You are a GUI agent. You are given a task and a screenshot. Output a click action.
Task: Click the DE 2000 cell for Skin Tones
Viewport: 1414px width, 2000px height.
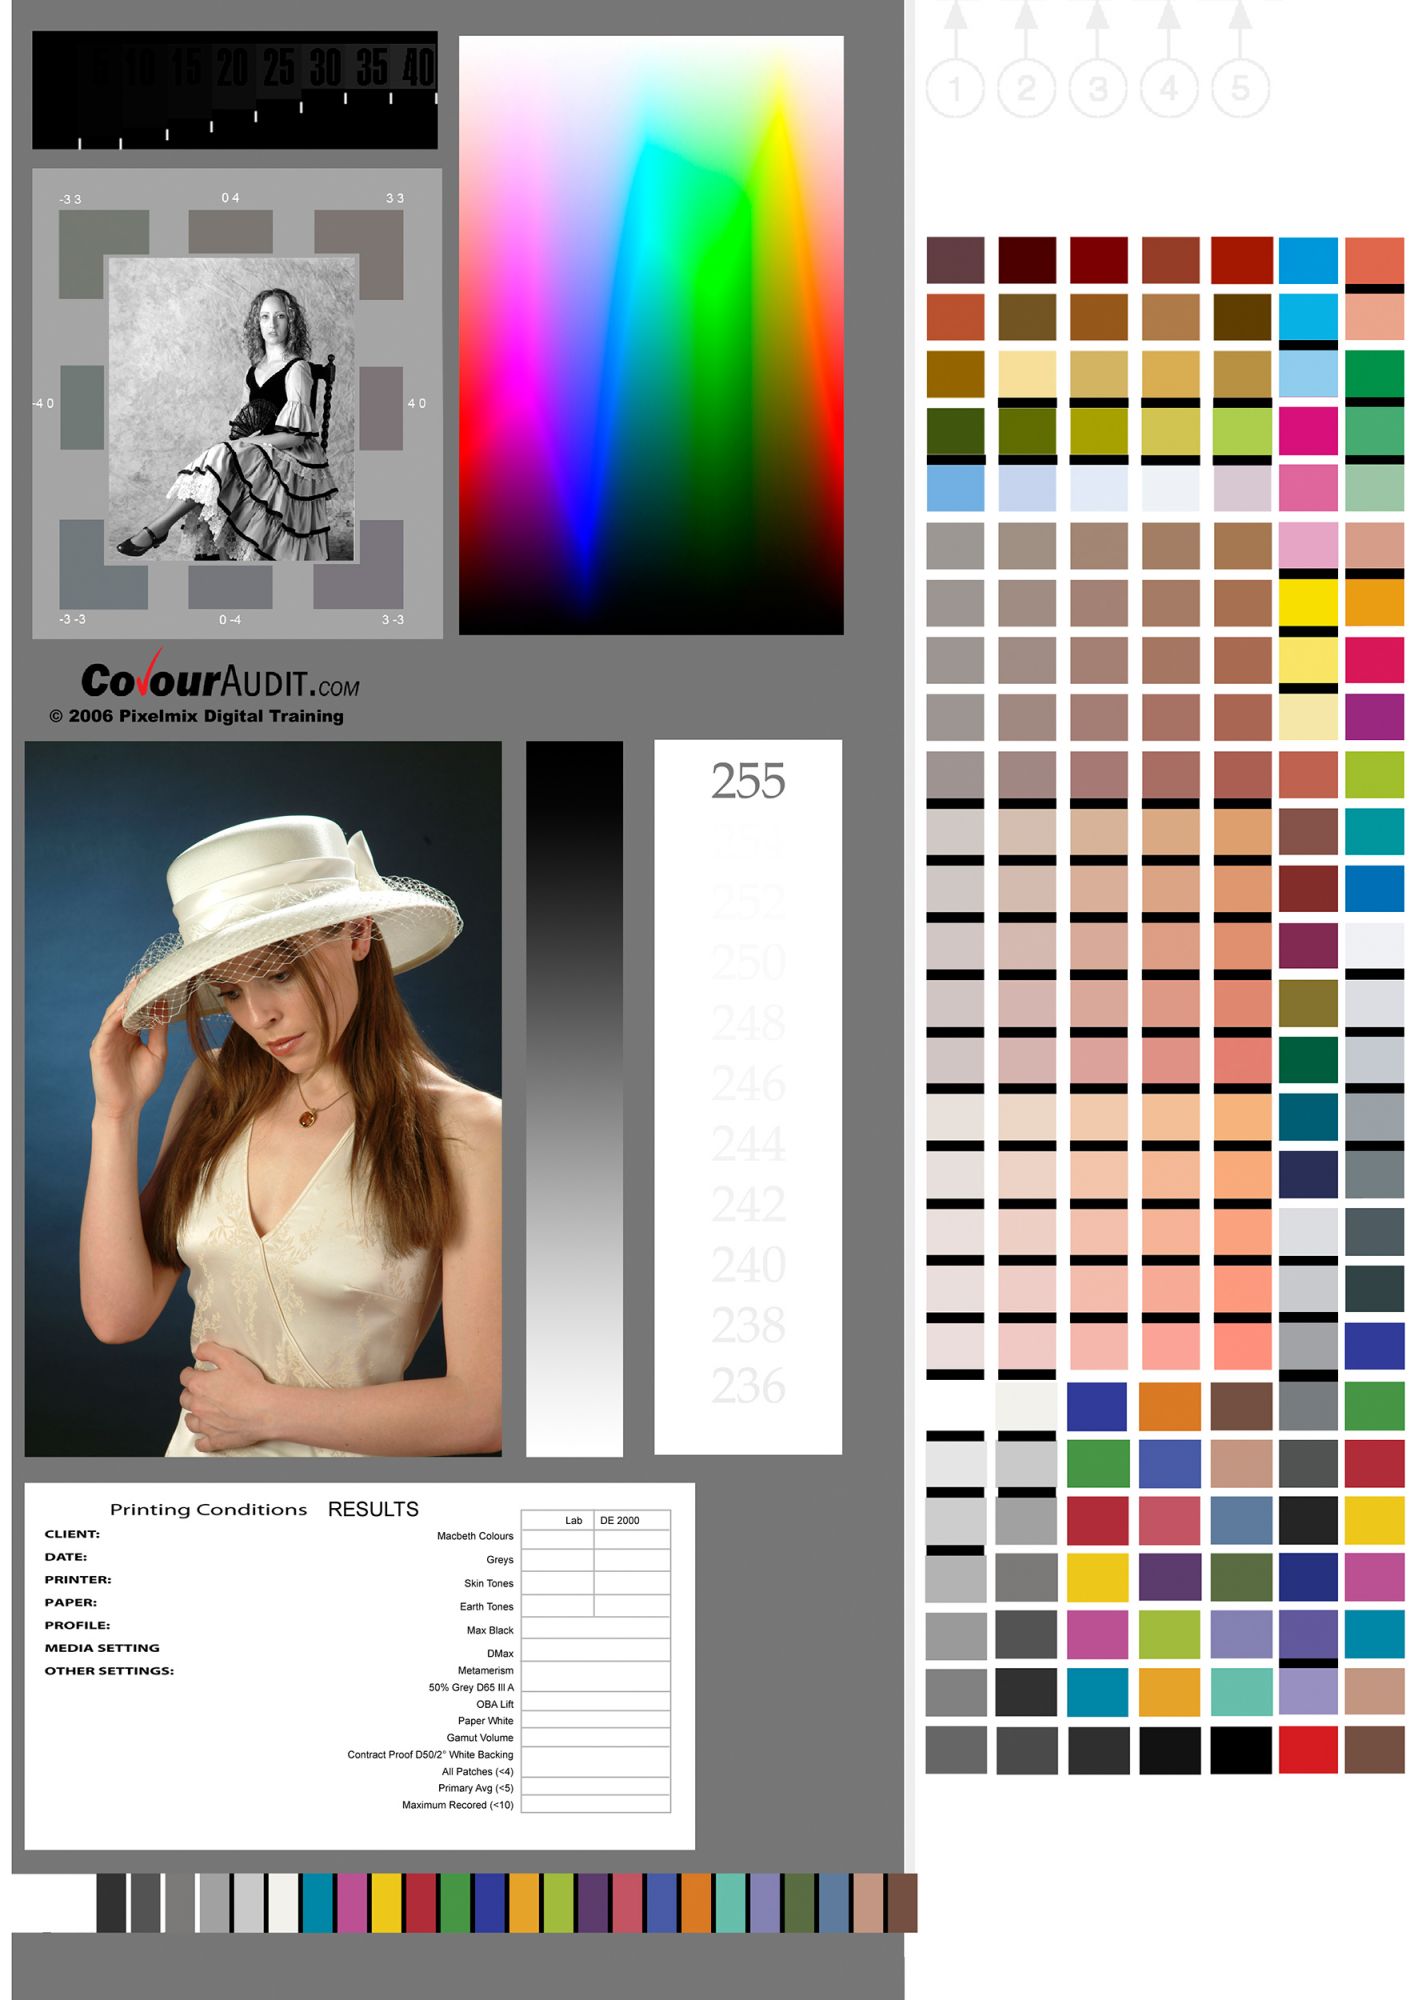click(x=632, y=1583)
